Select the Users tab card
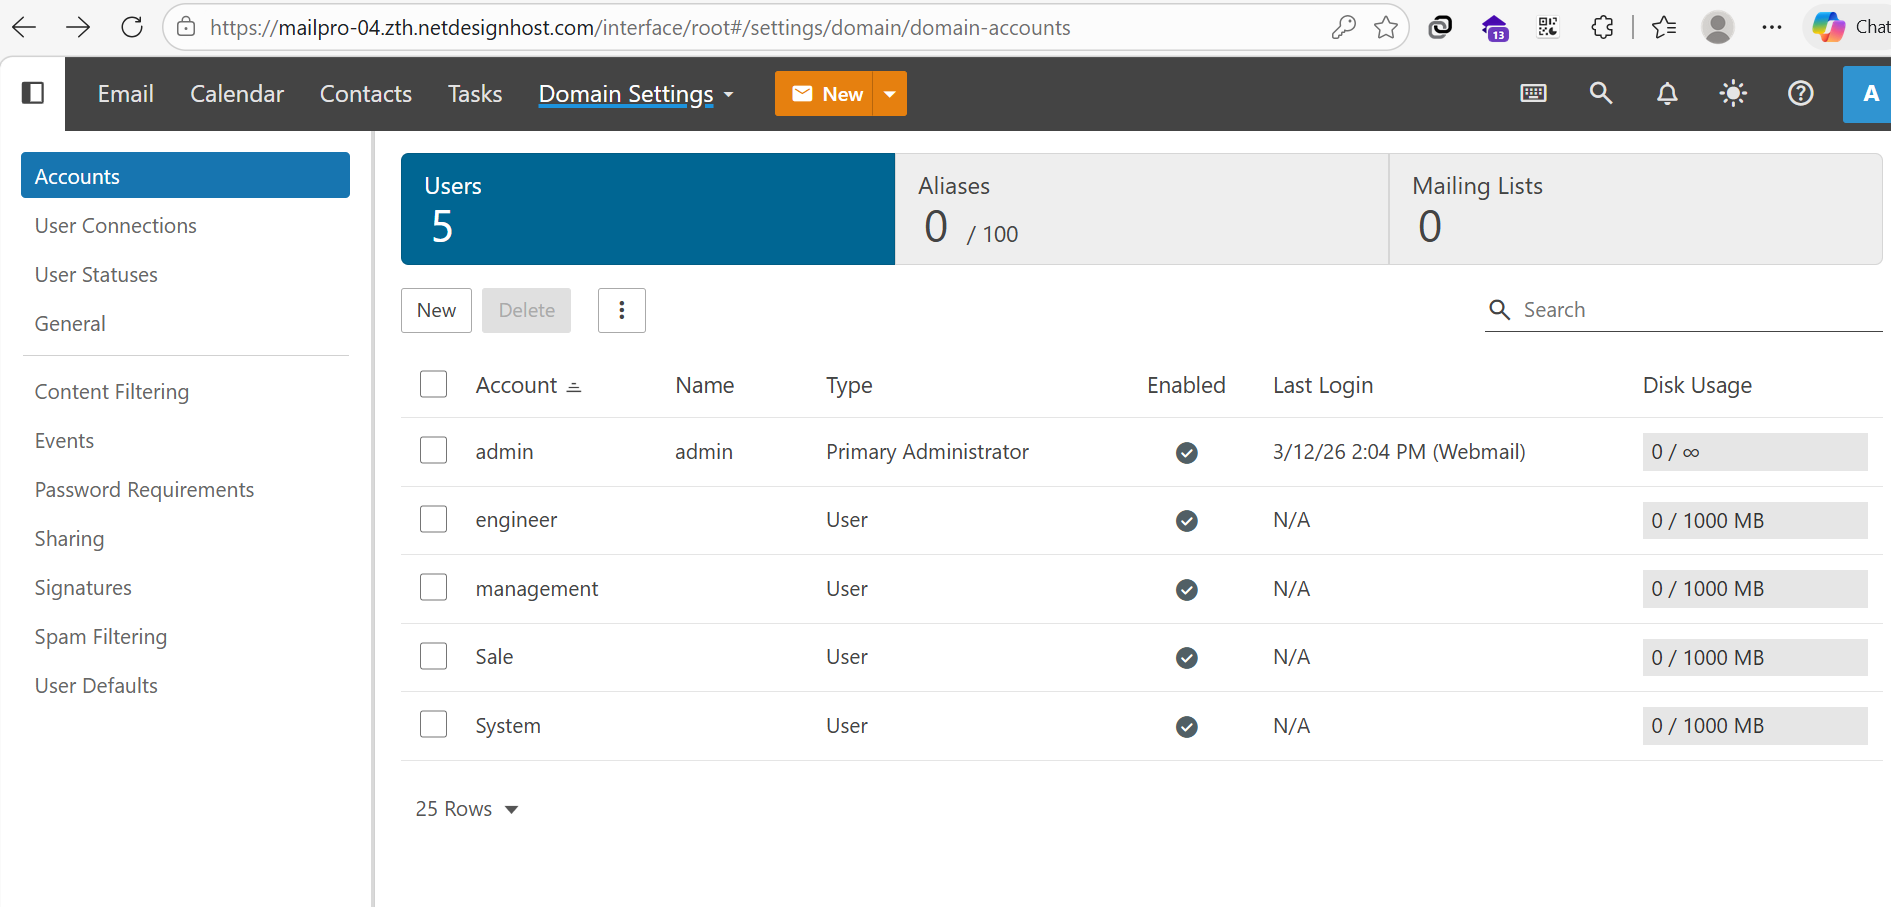 click(648, 209)
